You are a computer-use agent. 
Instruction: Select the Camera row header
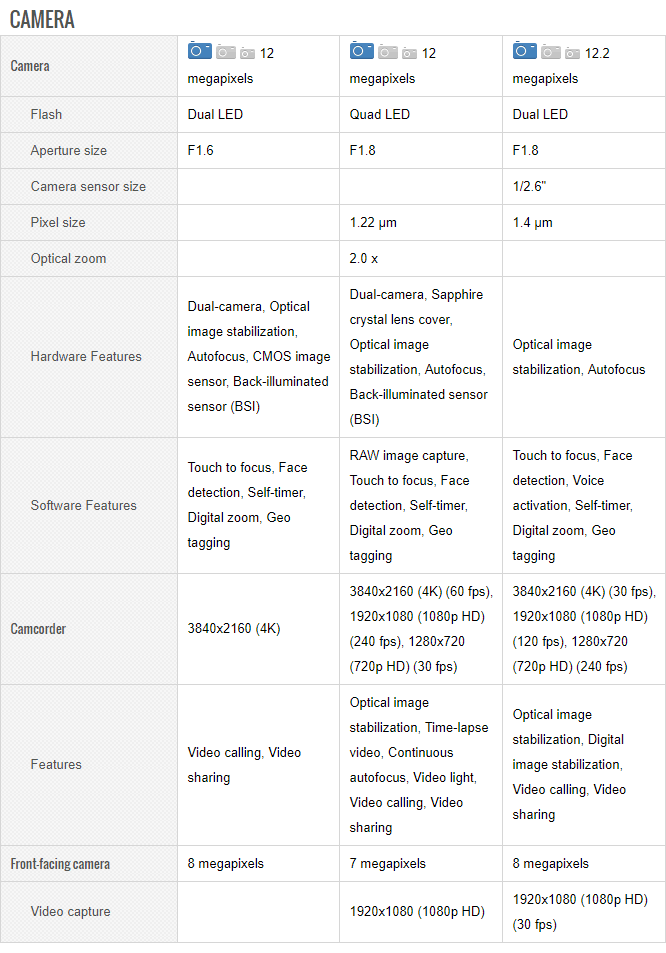pos(30,66)
